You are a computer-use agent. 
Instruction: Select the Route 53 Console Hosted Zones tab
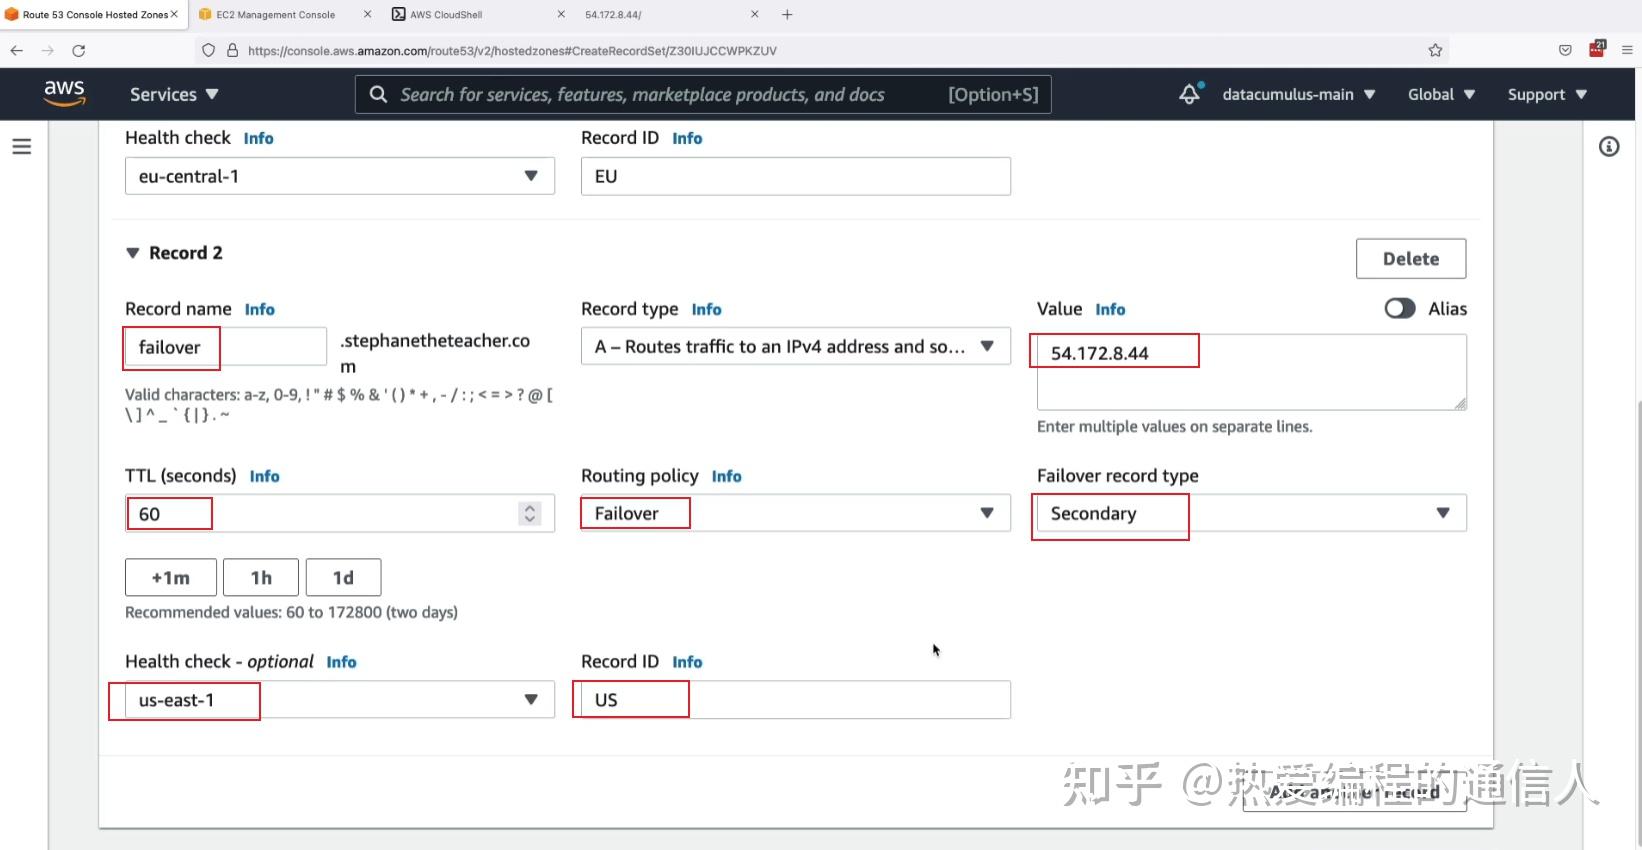(95, 14)
